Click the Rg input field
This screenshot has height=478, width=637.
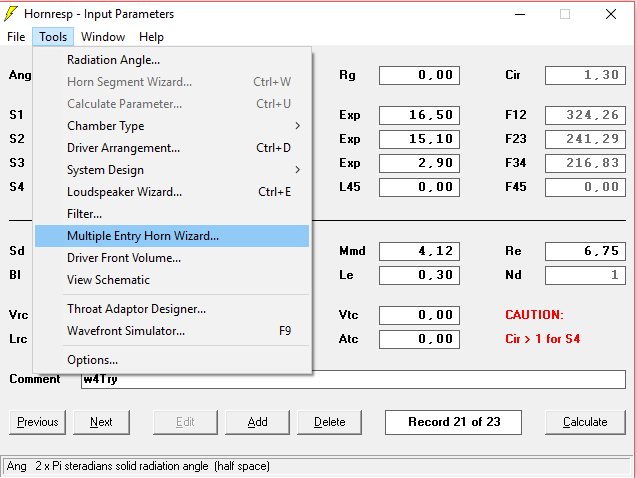pos(419,75)
